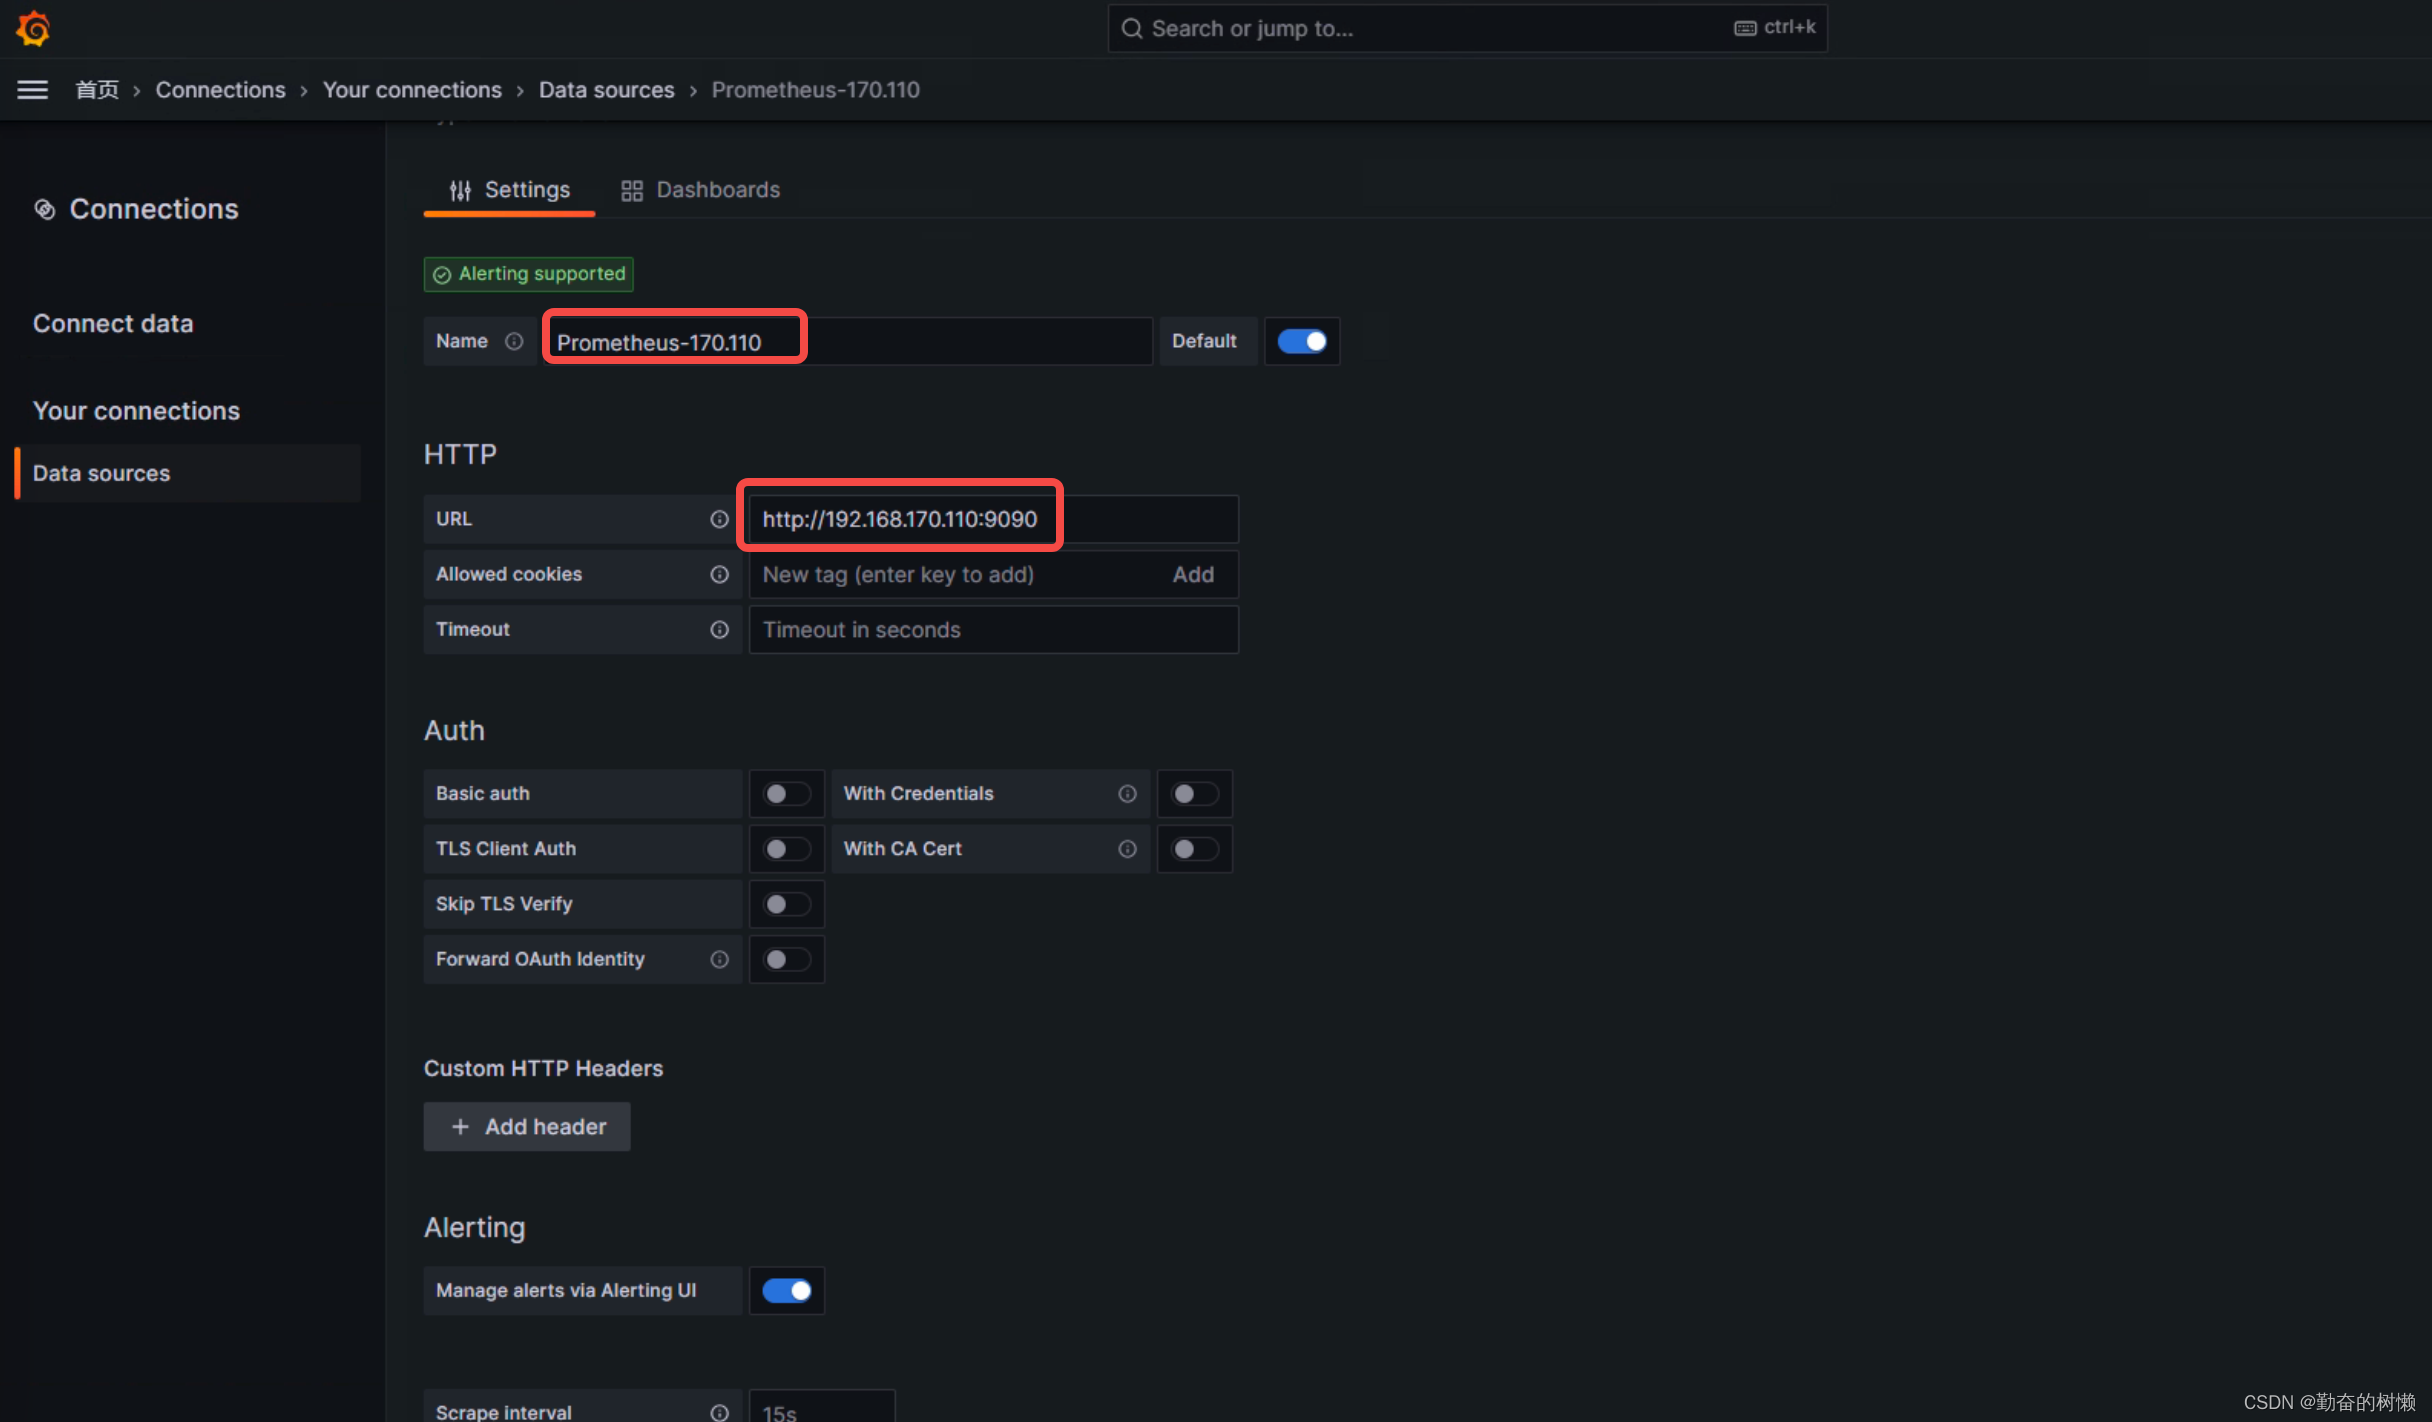Open Connect data in sidebar

point(113,324)
